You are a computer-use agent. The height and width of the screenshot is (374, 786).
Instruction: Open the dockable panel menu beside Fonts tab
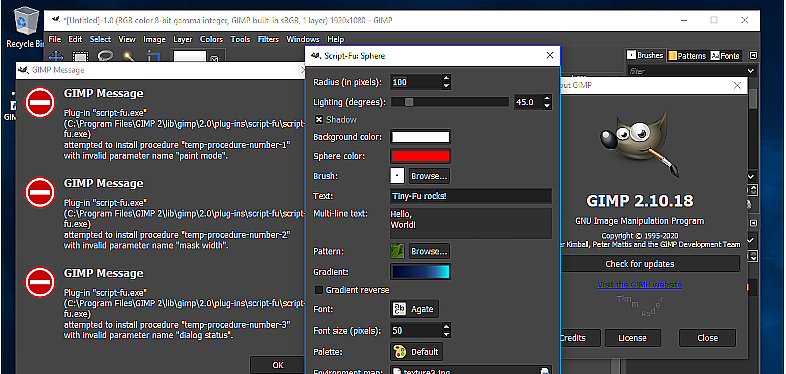tap(753, 56)
